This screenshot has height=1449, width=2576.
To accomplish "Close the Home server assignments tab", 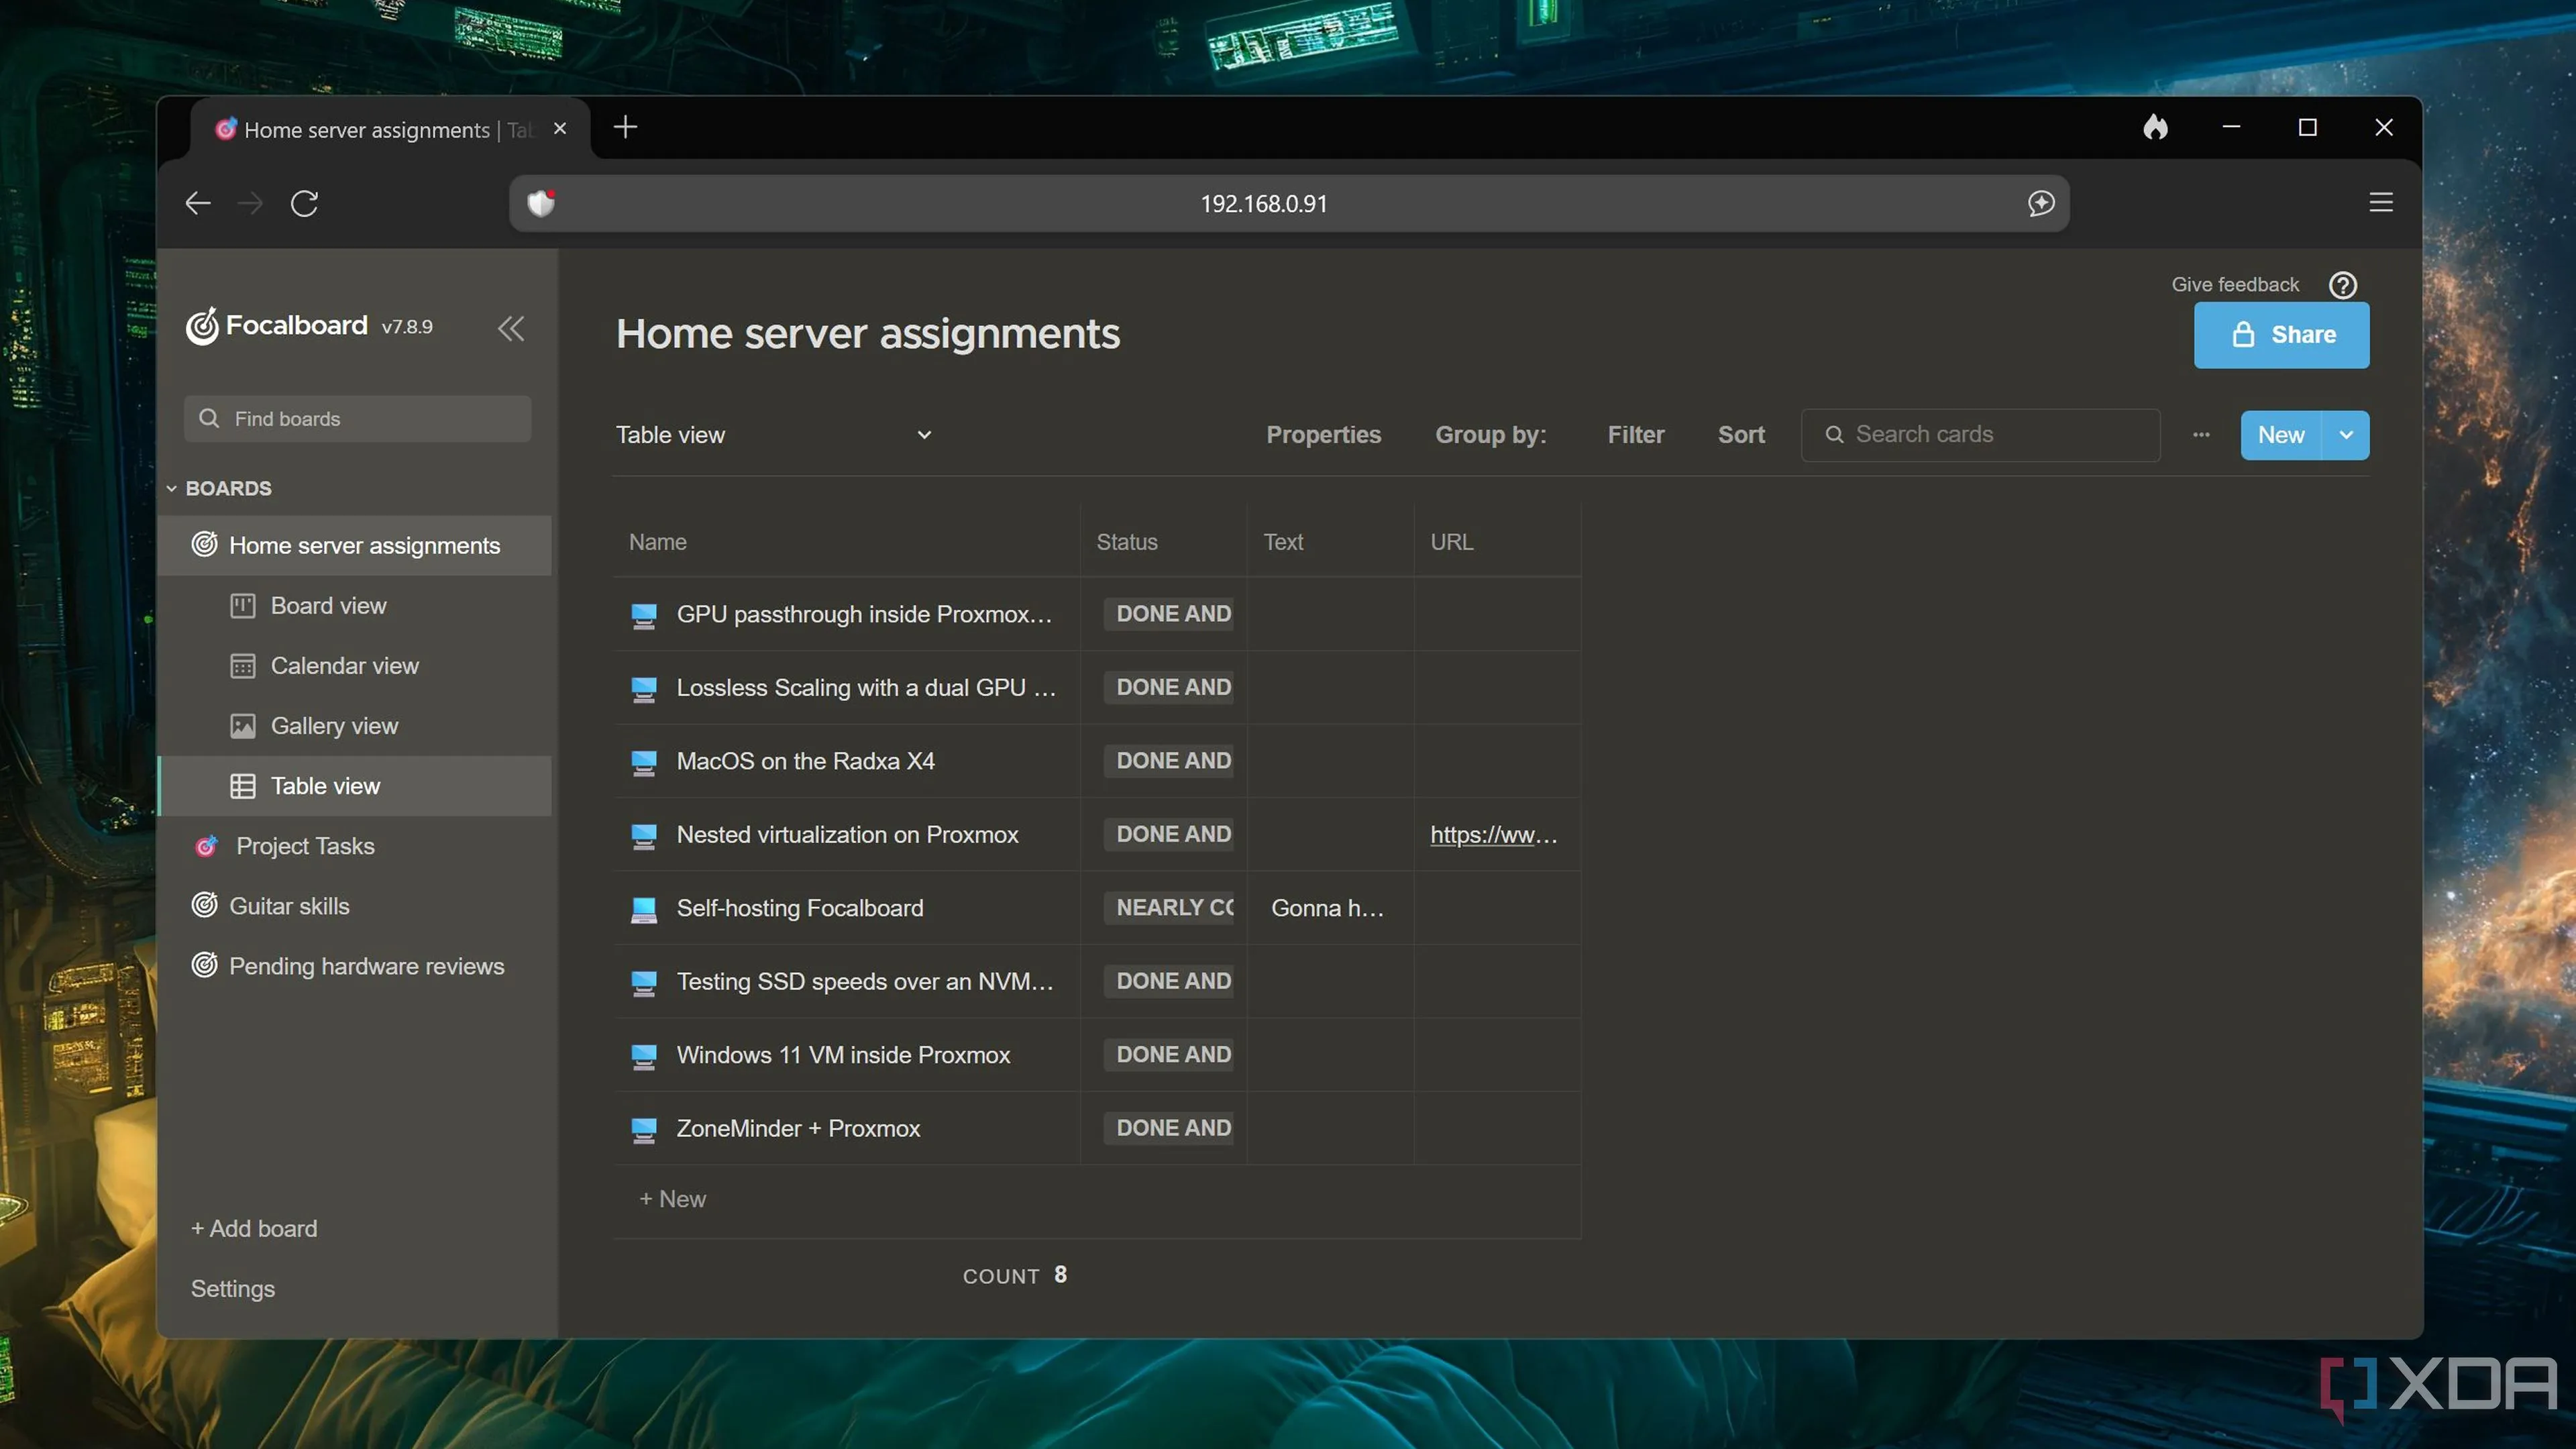I will pyautogui.click(x=560, y=128).
